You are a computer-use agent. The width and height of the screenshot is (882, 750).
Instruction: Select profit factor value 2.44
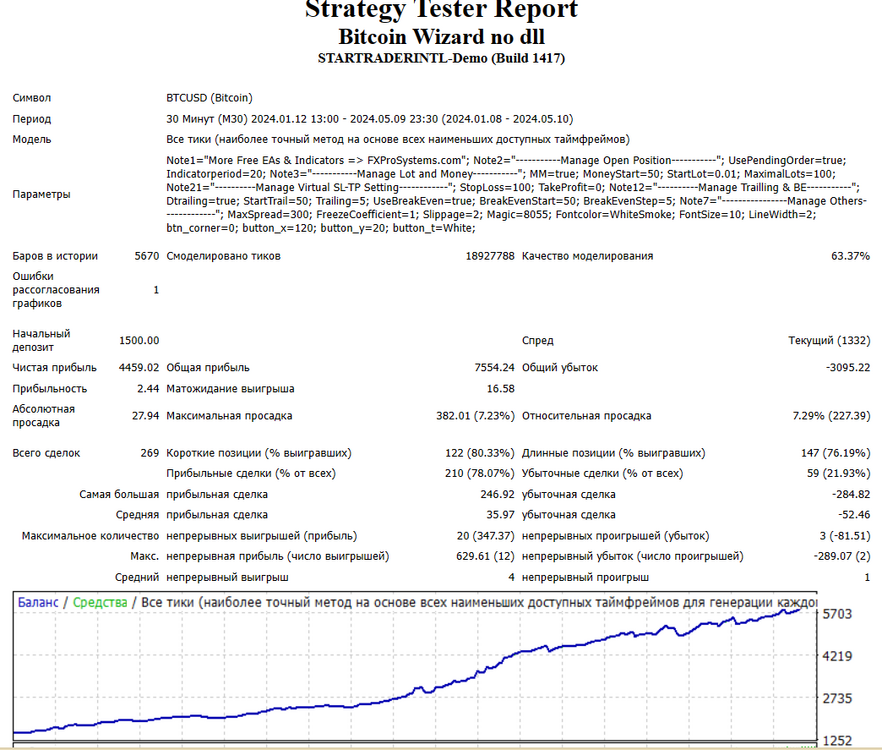[148, 389]
